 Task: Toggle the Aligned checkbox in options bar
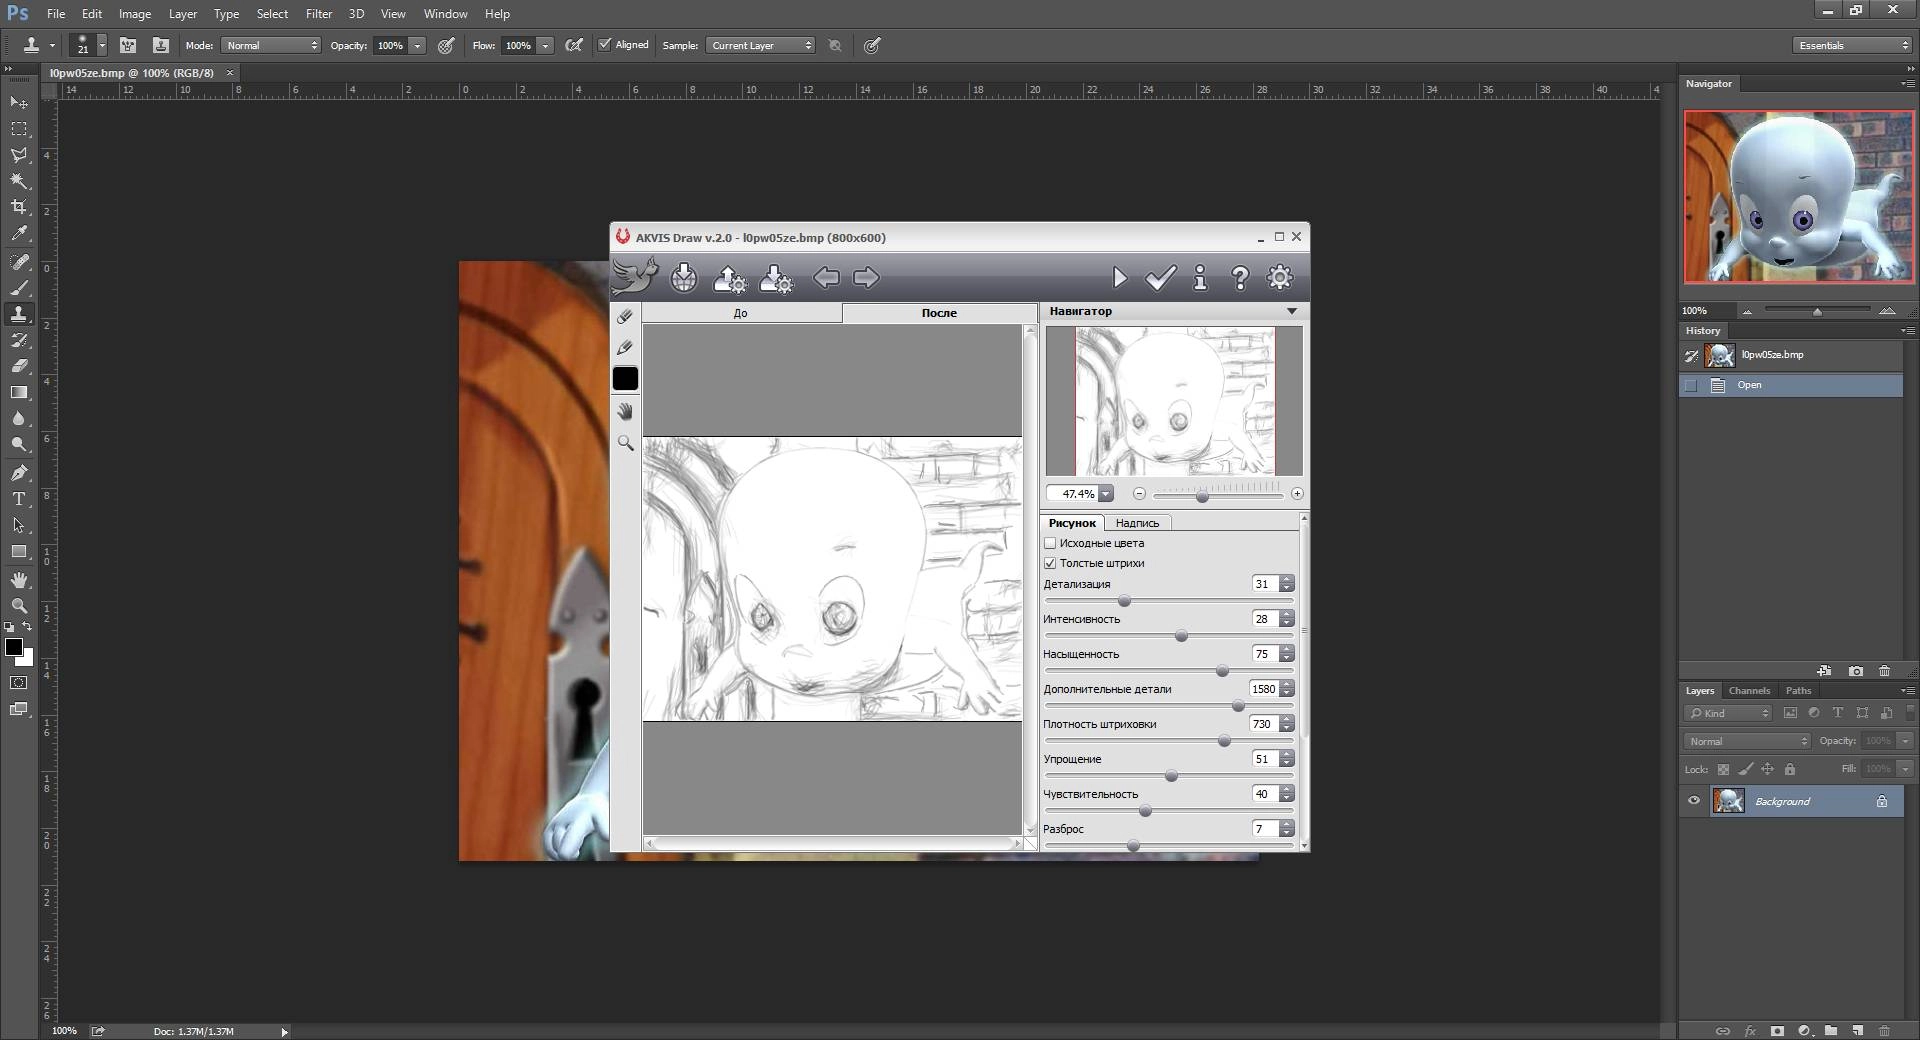[604, 45]
